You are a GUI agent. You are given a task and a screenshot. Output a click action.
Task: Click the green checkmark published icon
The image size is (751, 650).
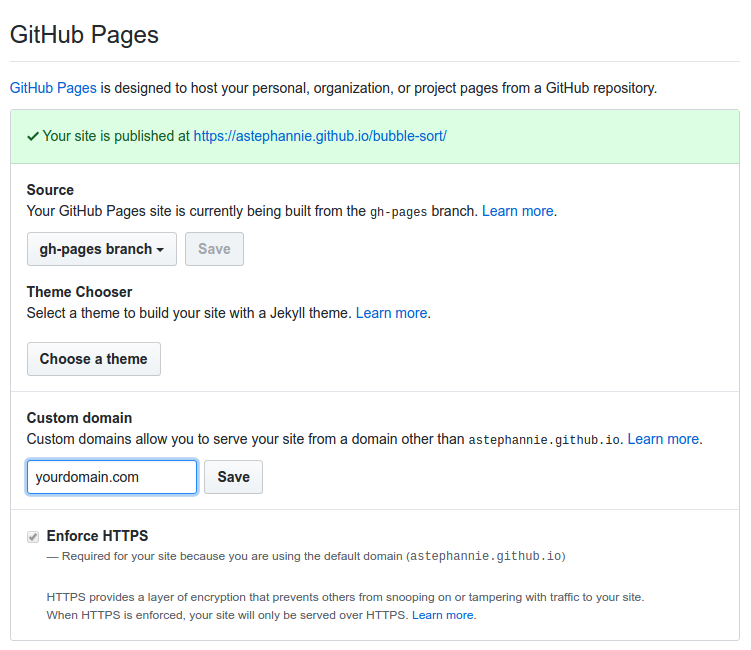click(x=33, y=137)
